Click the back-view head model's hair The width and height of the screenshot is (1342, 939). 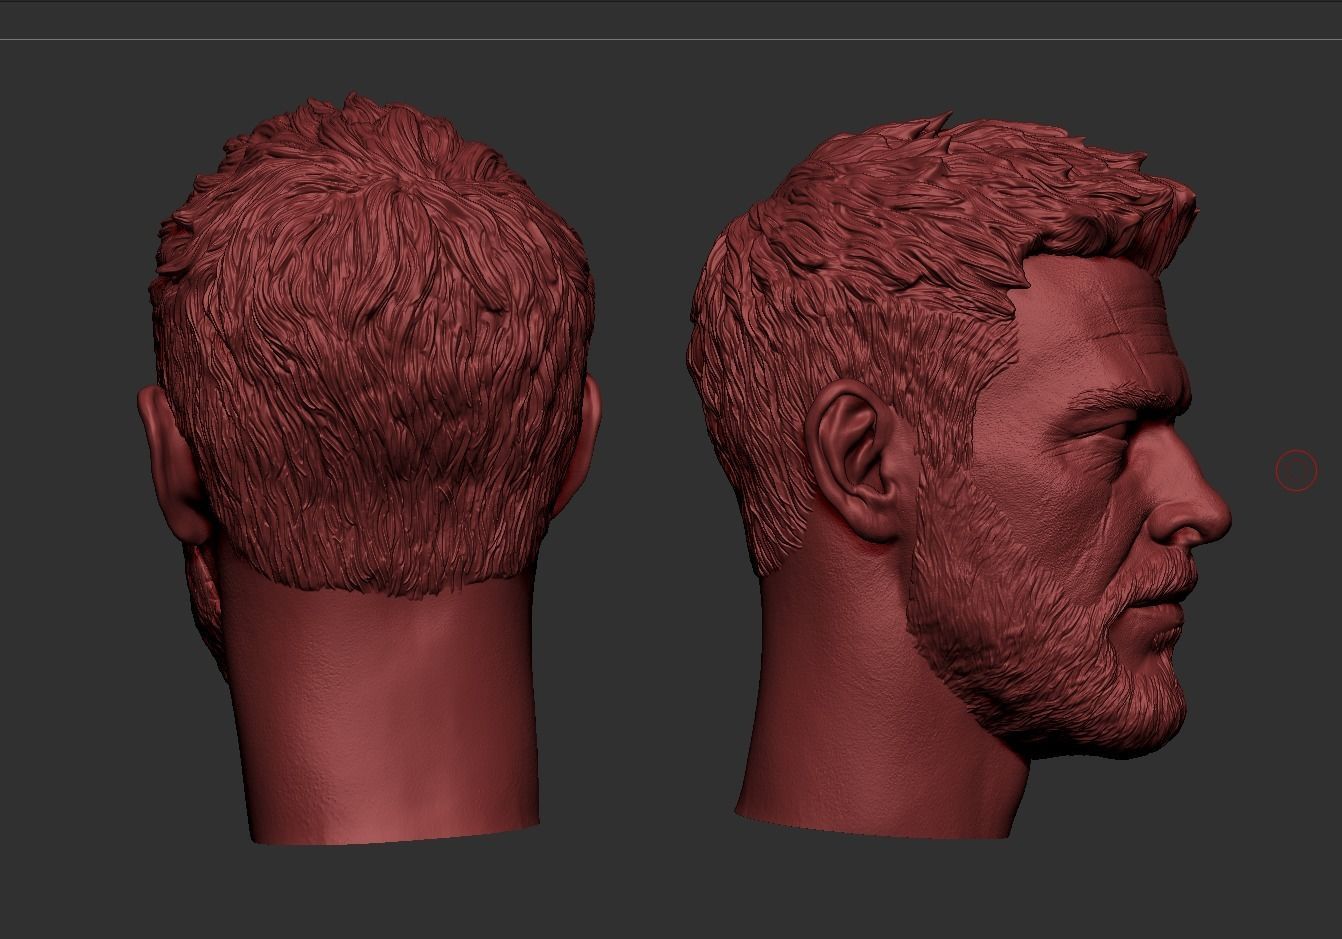point(375,345)
